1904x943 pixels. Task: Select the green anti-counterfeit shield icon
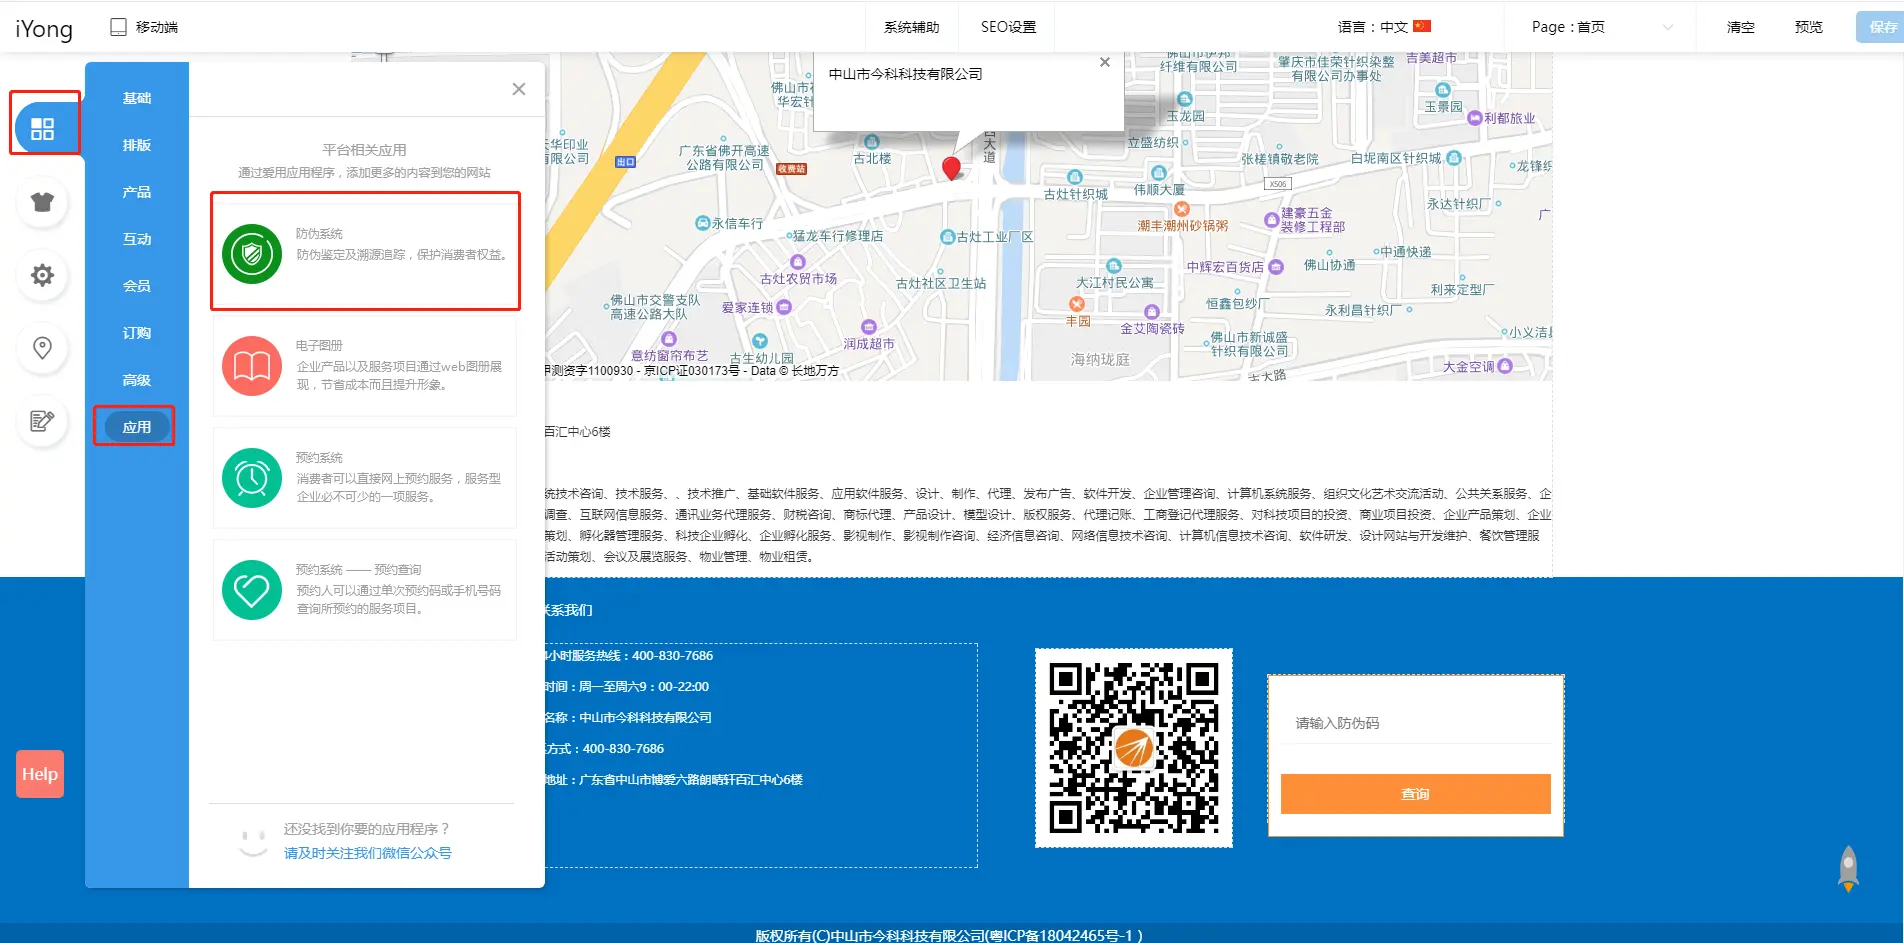pos(252,254)
